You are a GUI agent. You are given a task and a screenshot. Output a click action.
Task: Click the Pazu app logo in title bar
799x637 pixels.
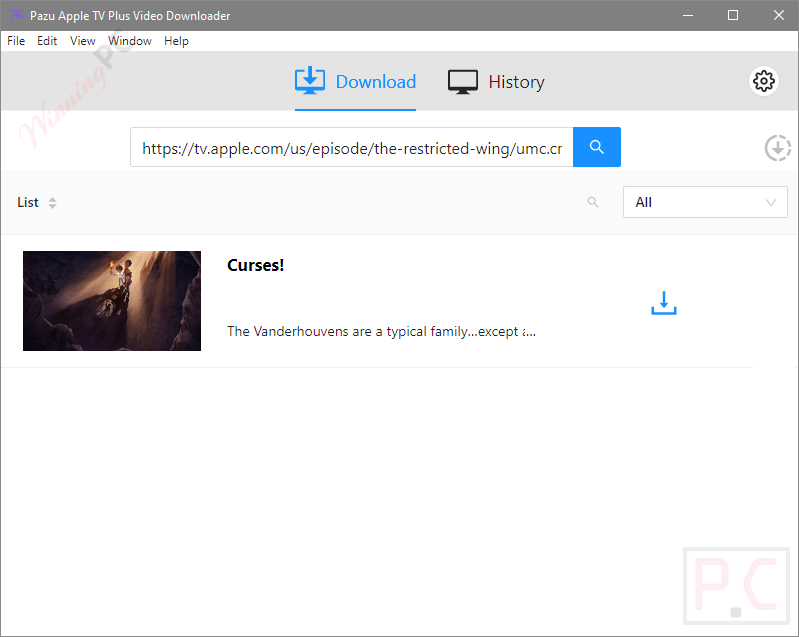tap(16, 15)
